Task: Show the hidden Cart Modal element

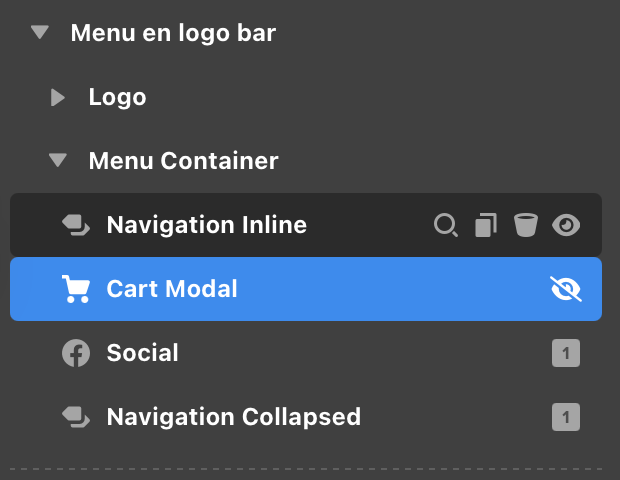Action: pyautogui.click(x=566, y=289)
